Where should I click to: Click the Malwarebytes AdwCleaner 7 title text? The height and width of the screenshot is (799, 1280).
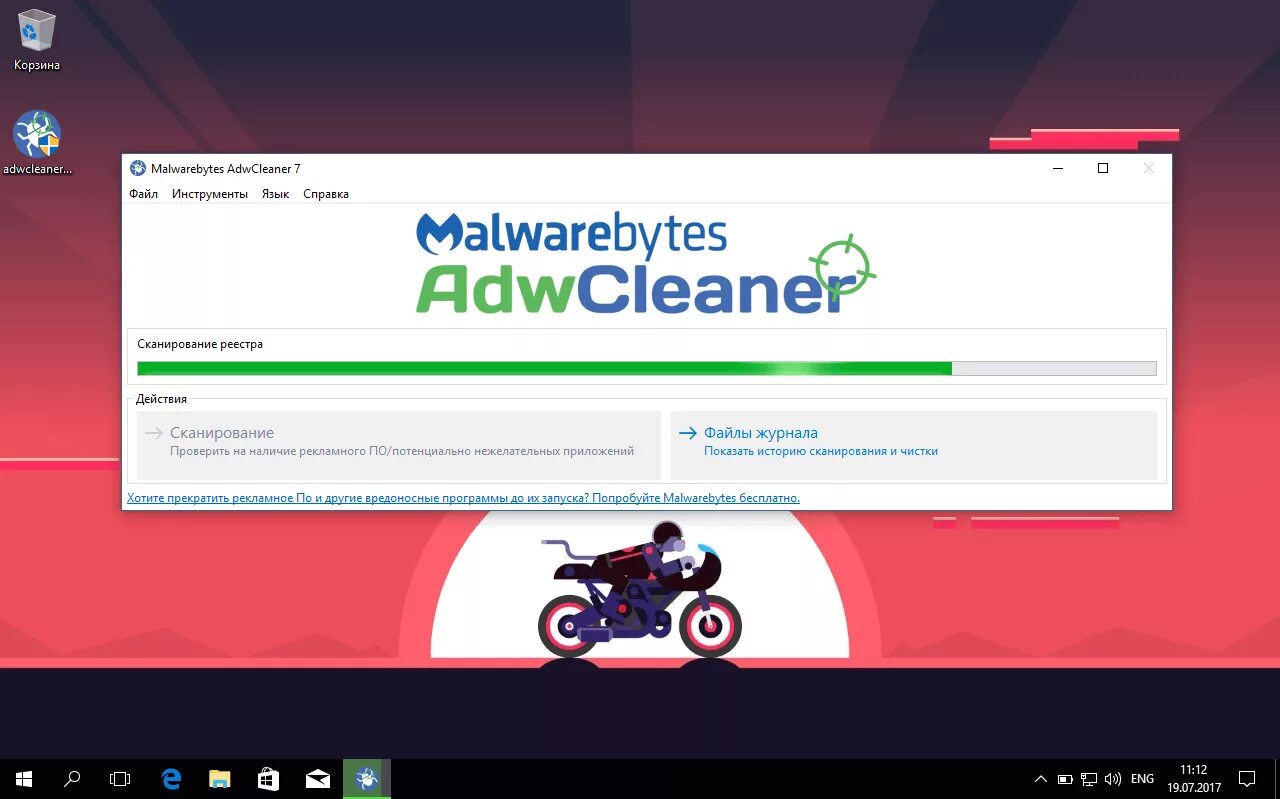pyautogui.click(x=226, y=168)
